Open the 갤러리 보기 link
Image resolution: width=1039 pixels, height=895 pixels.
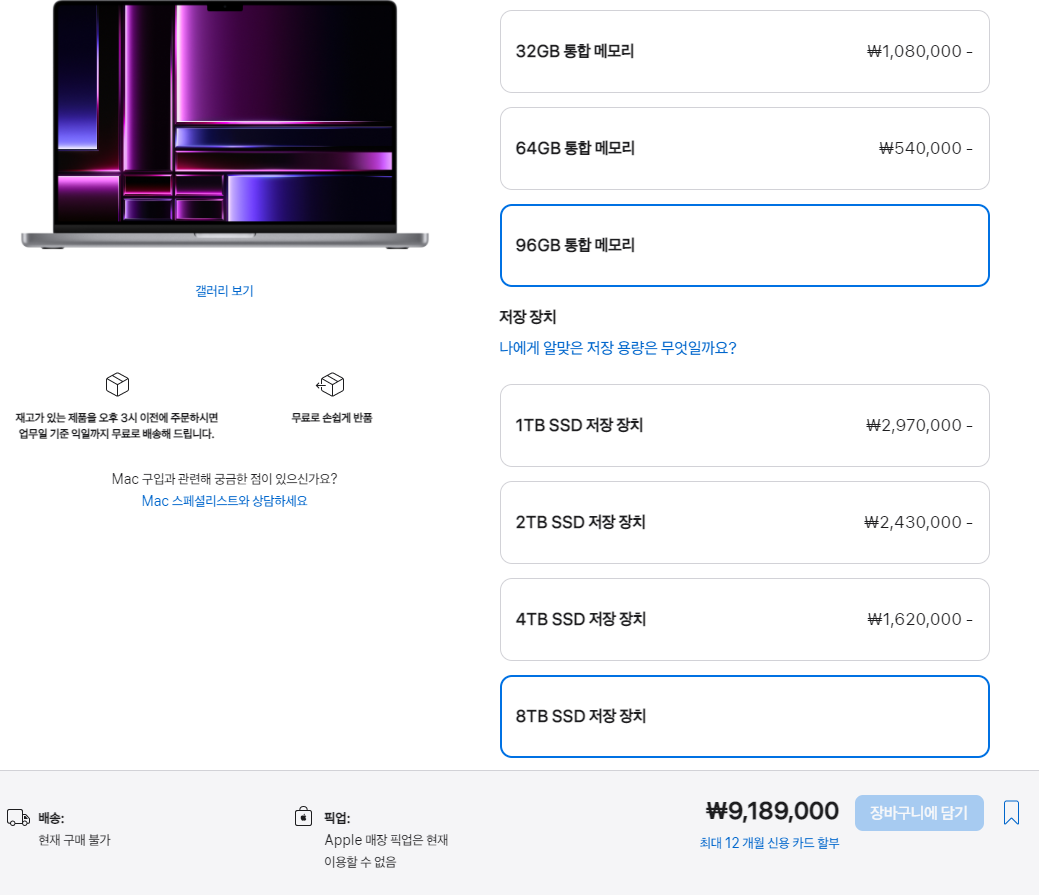tap(225, 291)
